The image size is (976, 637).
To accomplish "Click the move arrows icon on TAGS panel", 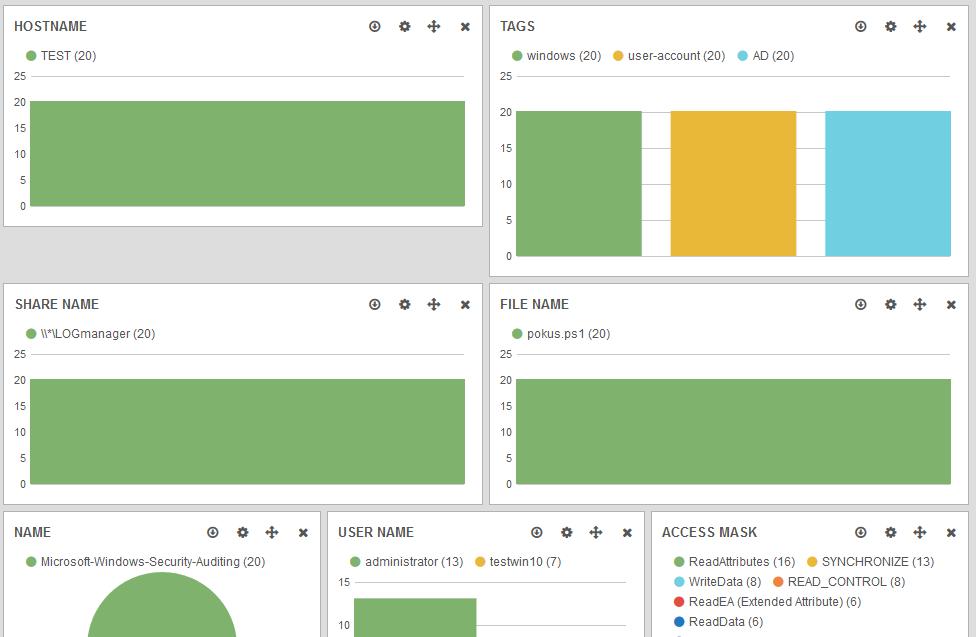I will click(920, 26).
